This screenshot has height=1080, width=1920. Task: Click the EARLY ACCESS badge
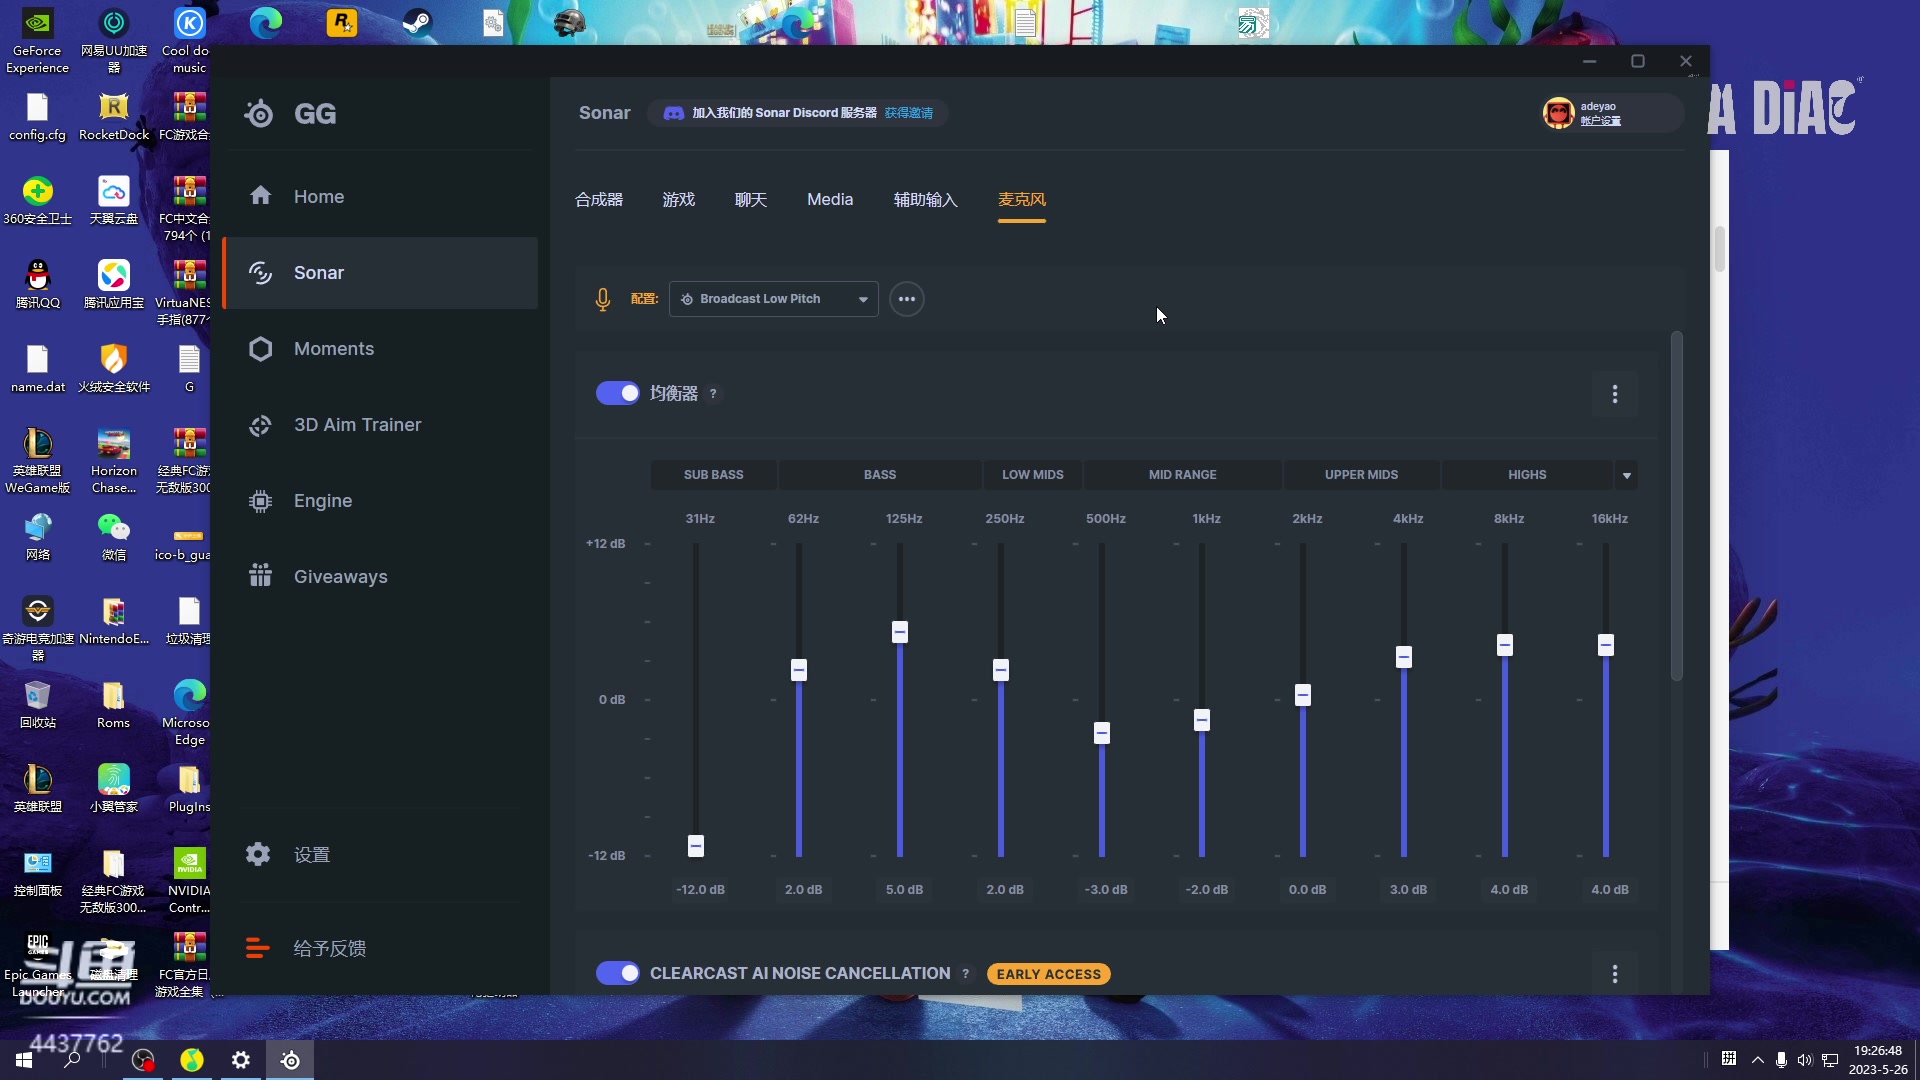coord(1048,974)
